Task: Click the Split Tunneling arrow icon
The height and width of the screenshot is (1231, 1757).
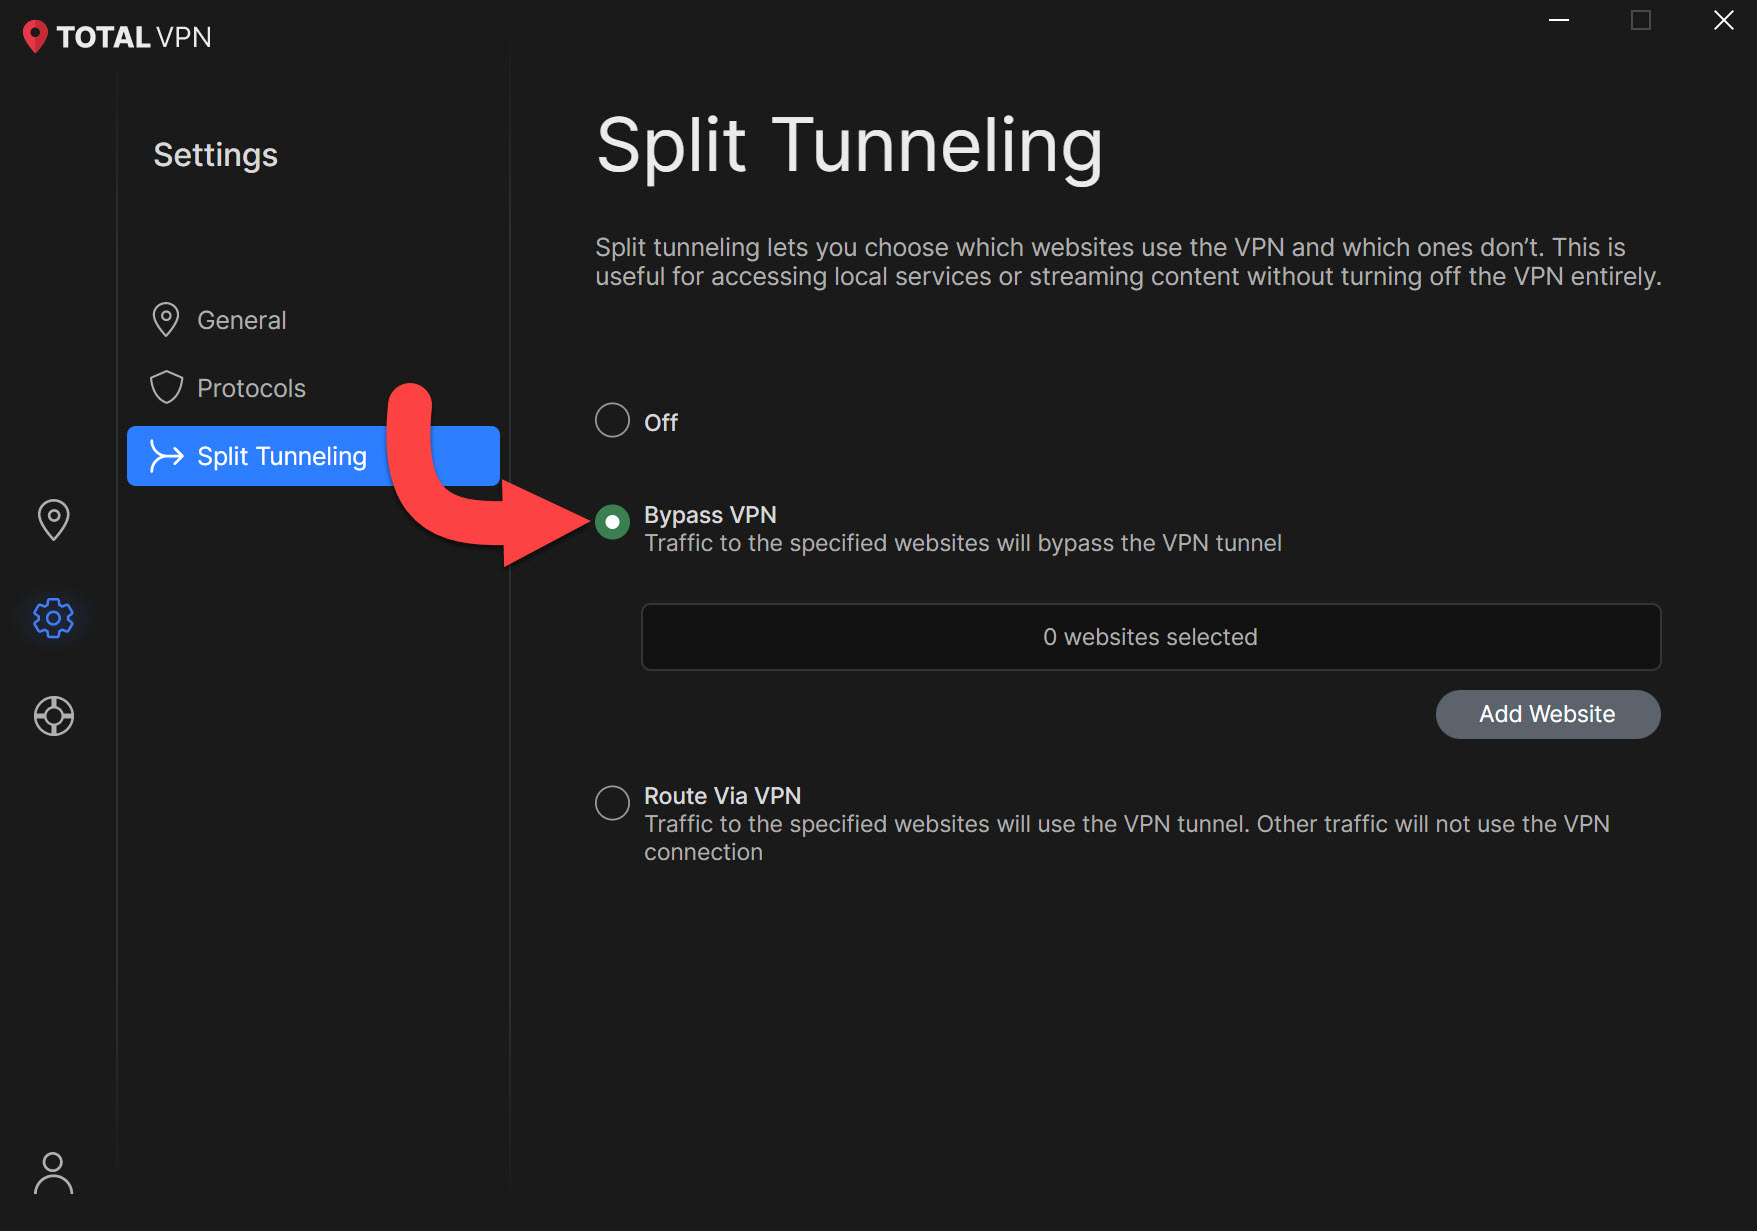Action: click(166, 456)
